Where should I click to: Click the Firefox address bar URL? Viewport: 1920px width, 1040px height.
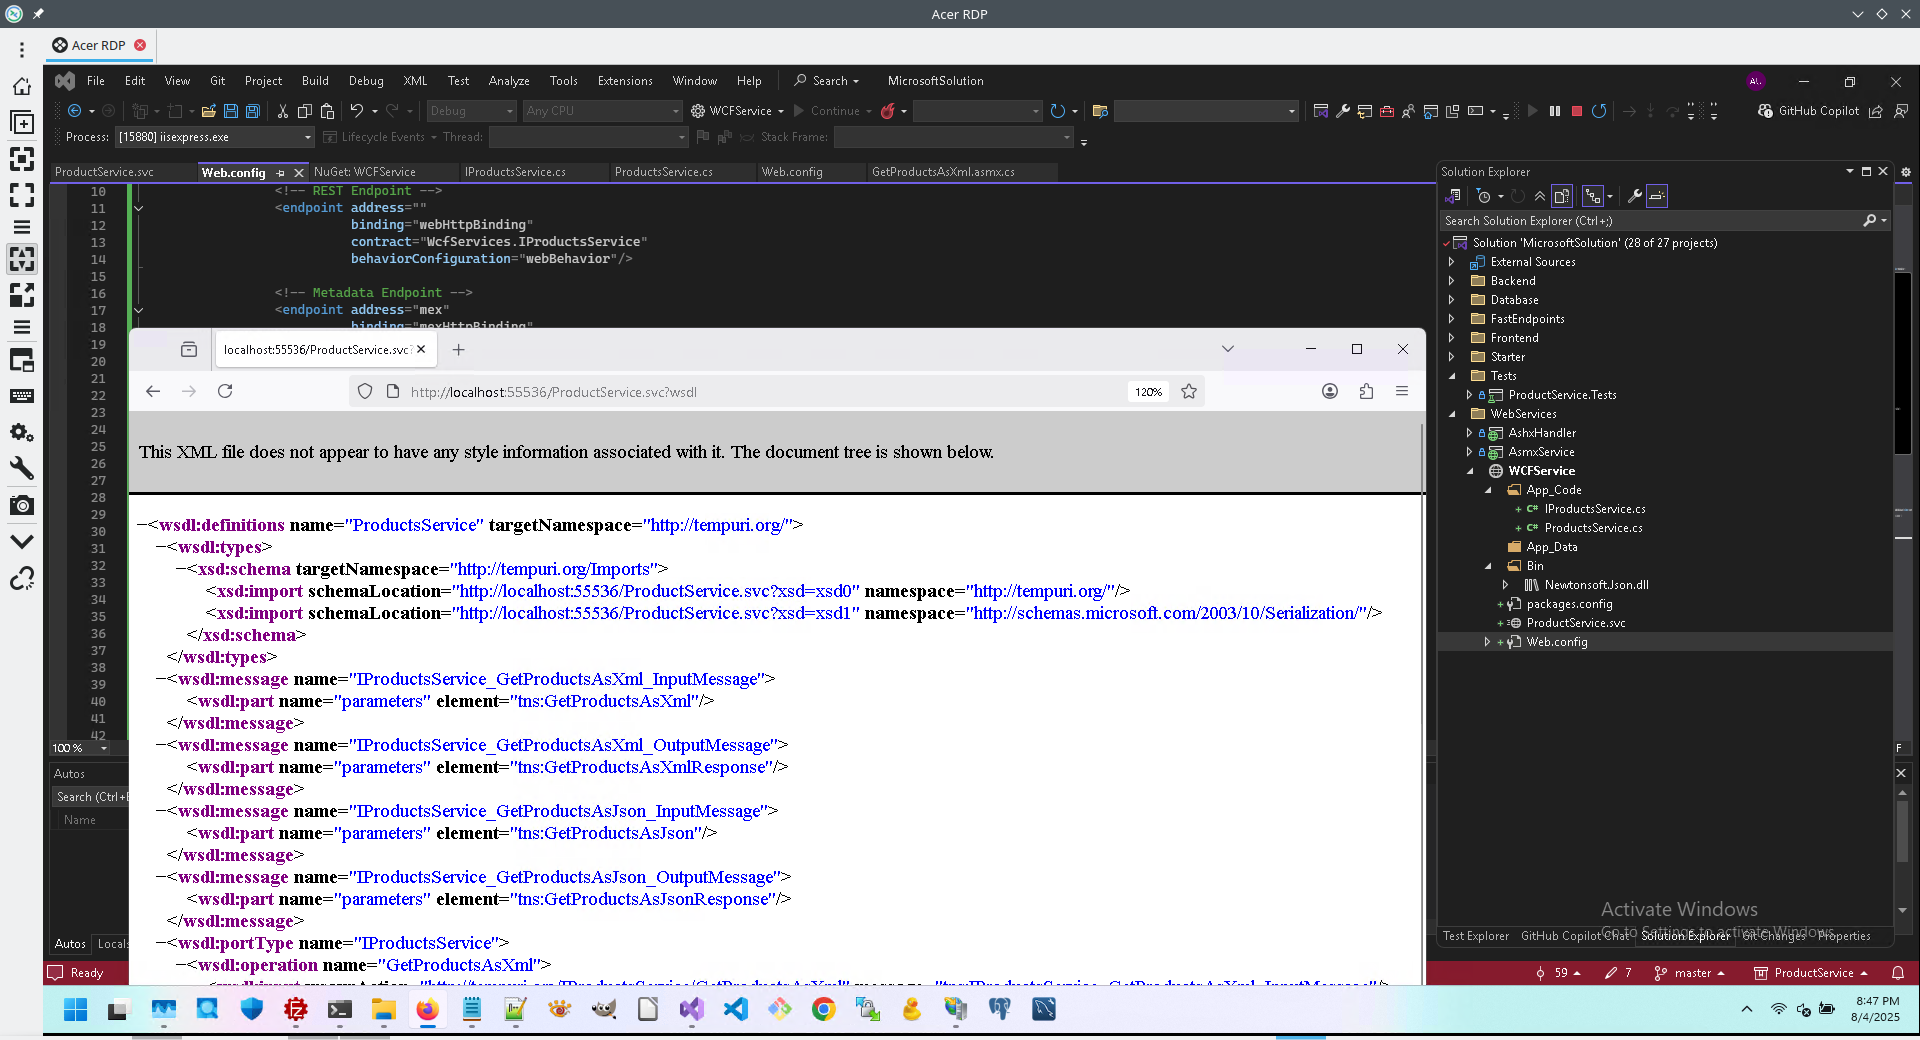(553, 392)
